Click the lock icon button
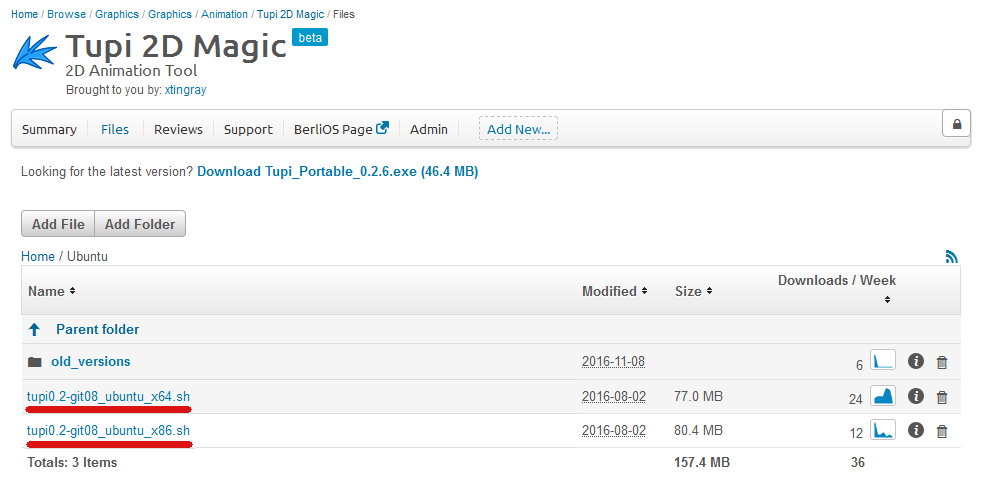The height and width of the screenshot is (482, 987). point(956,124)
